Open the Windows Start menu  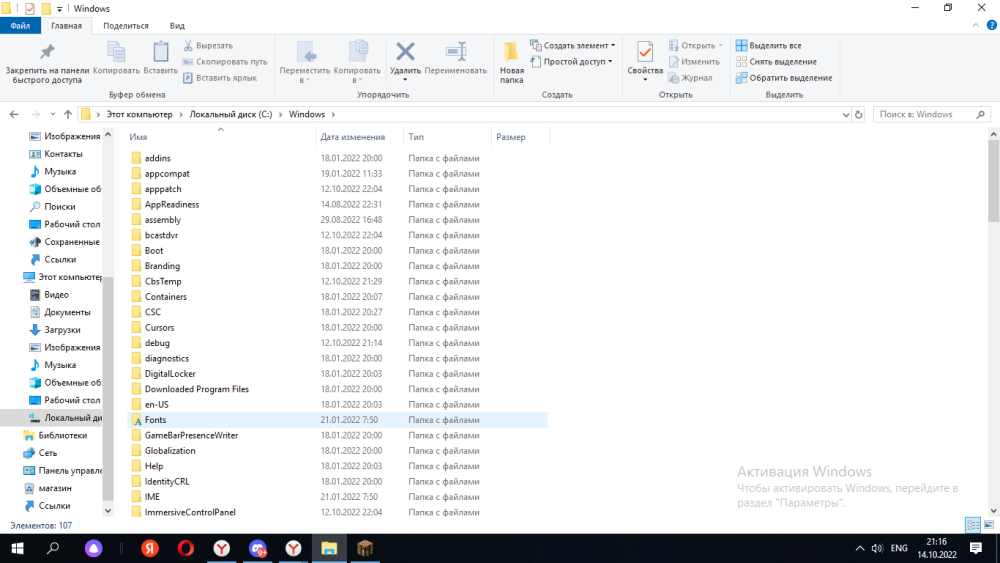tap(17, 548)
